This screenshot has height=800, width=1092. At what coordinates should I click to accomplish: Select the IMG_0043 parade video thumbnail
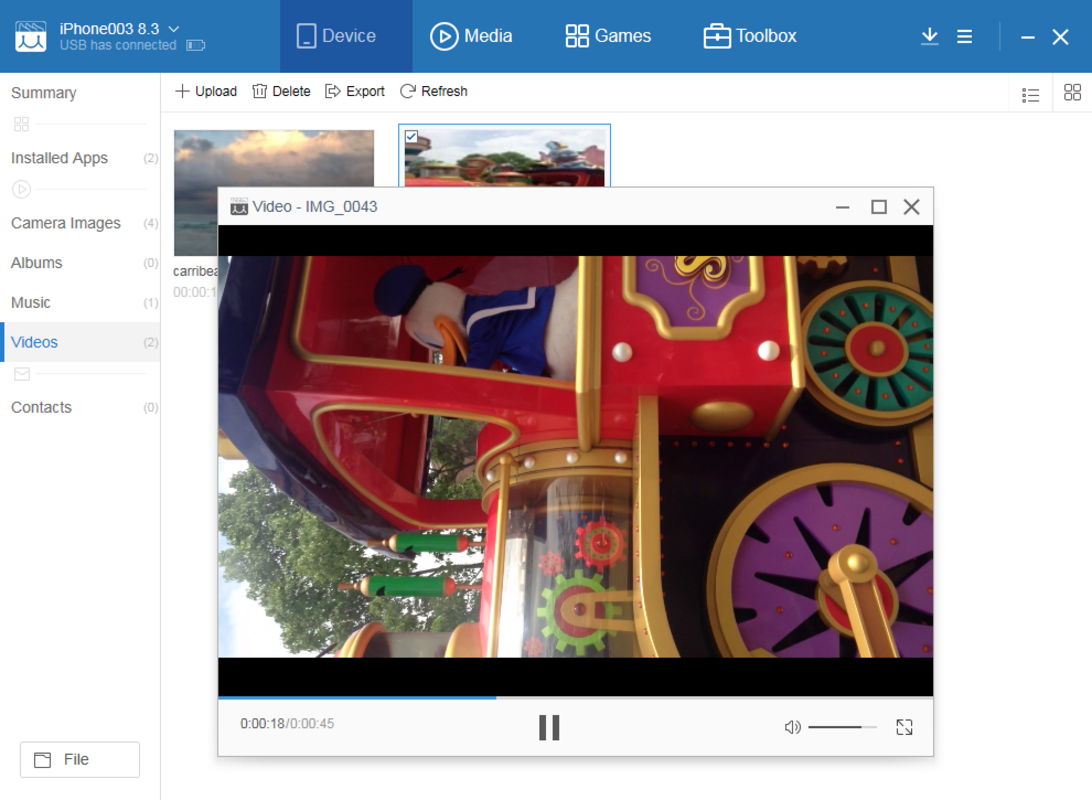coord(504,156)
